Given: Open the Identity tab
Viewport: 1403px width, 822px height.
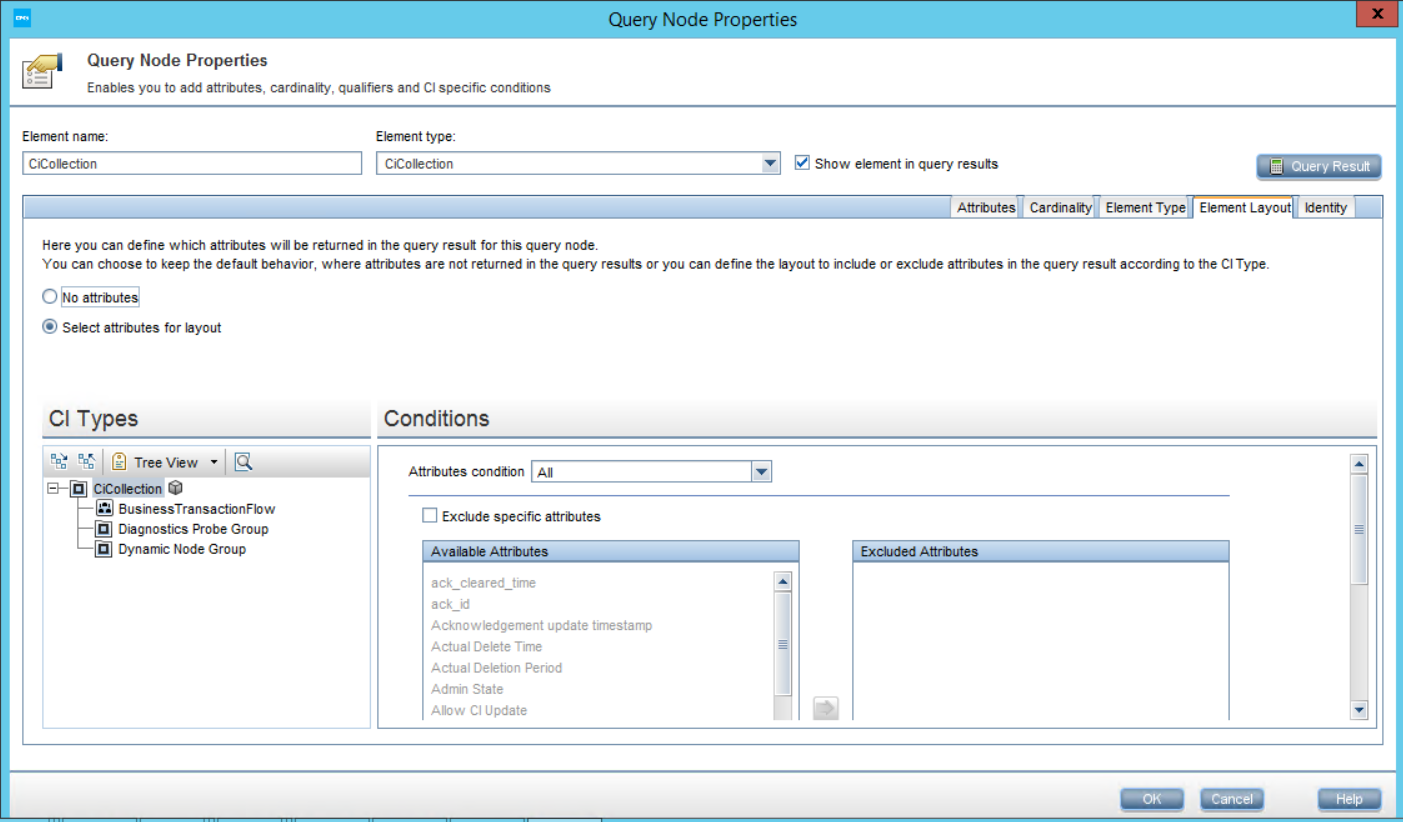Looking at the screenshot, I should click(x=1325, y=207).
